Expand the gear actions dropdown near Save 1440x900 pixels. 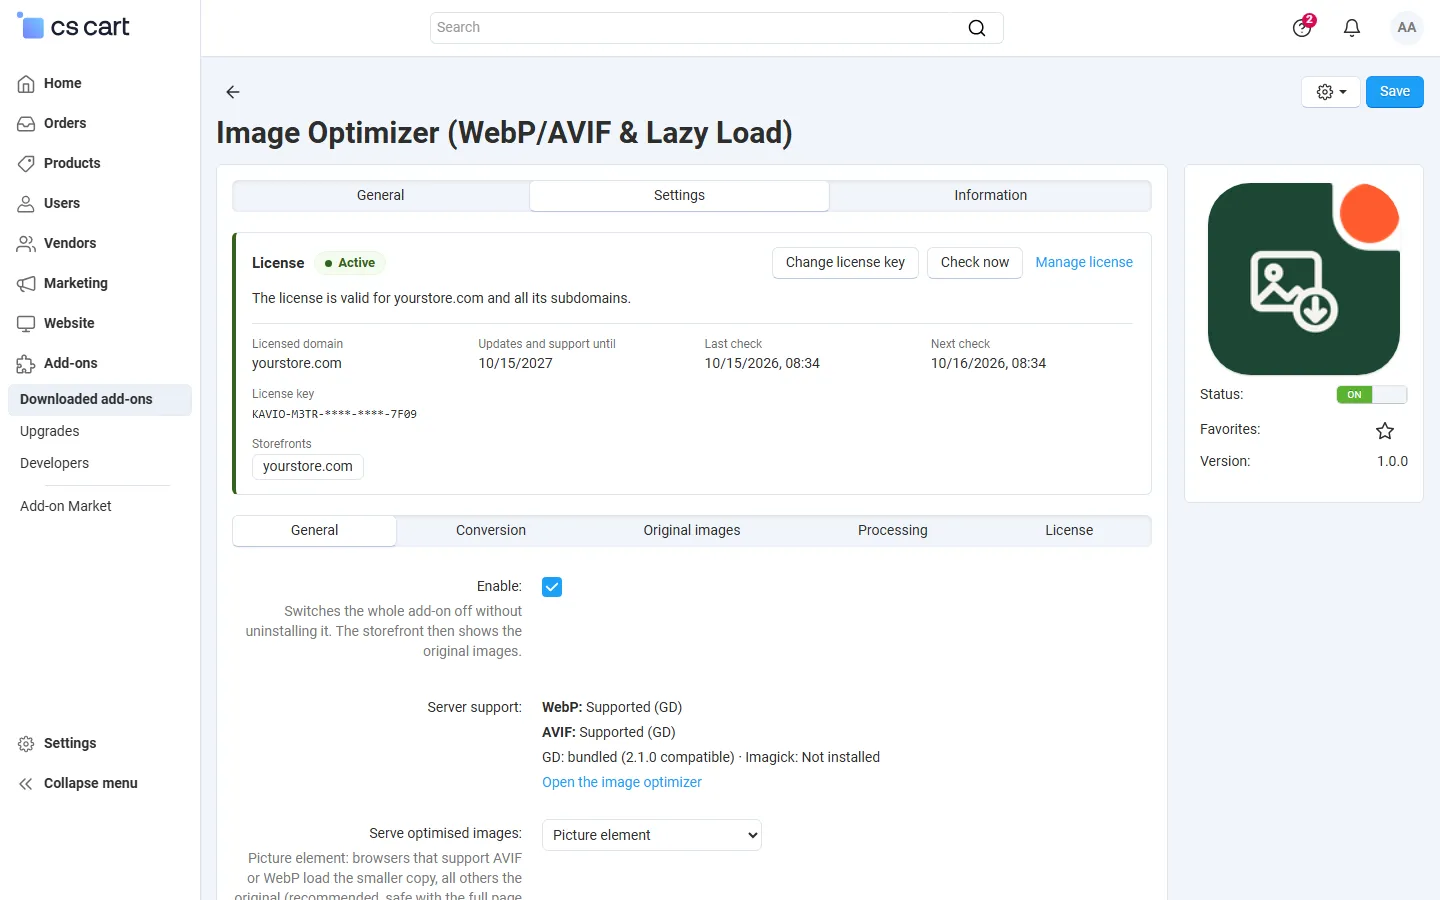(1331, 92)
